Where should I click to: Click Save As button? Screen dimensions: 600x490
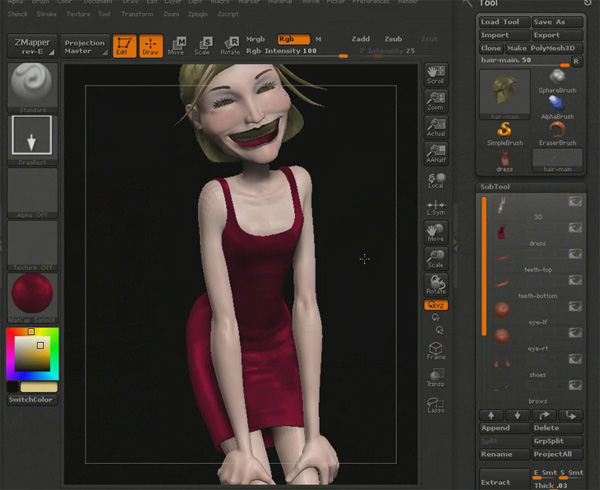click(558, 22)
